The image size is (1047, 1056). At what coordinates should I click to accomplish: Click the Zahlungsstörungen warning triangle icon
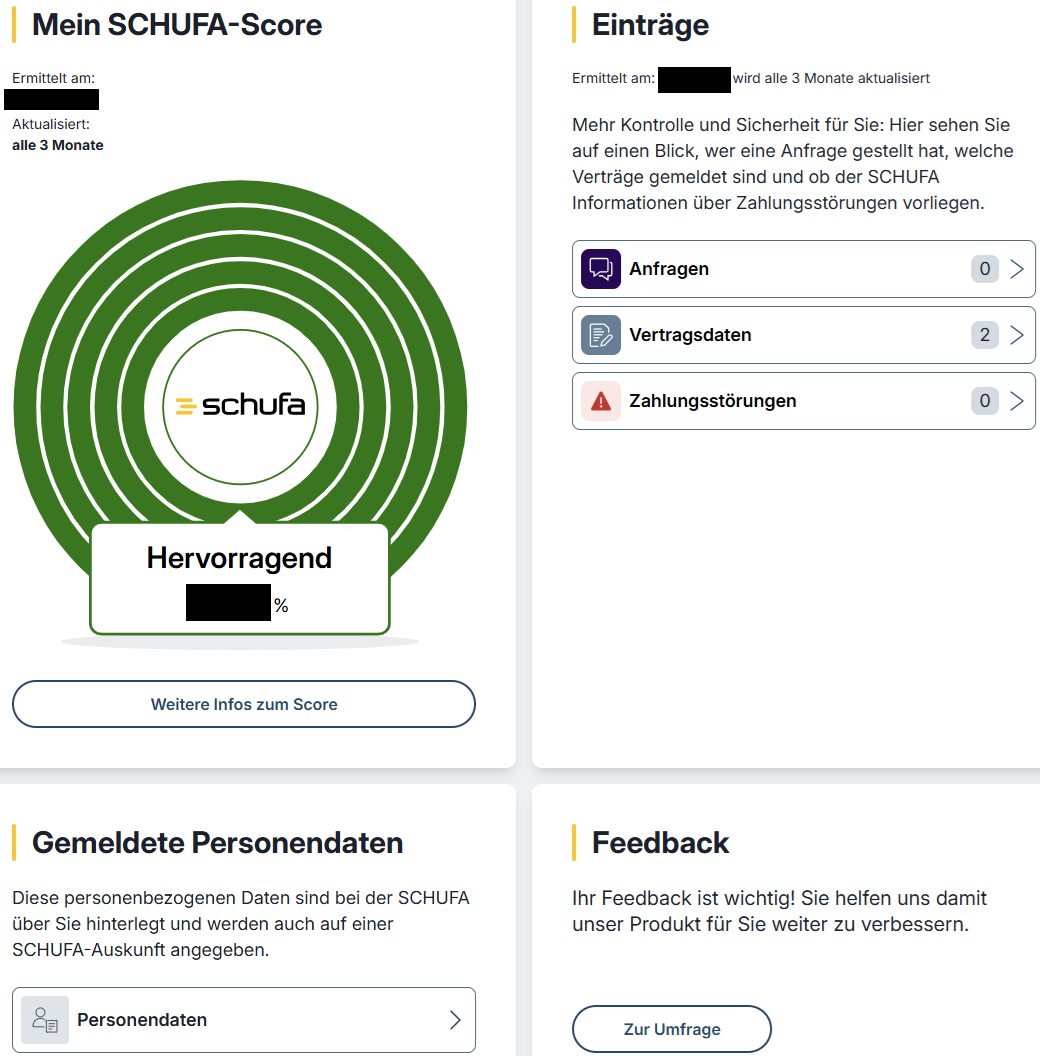click(601, 401)
